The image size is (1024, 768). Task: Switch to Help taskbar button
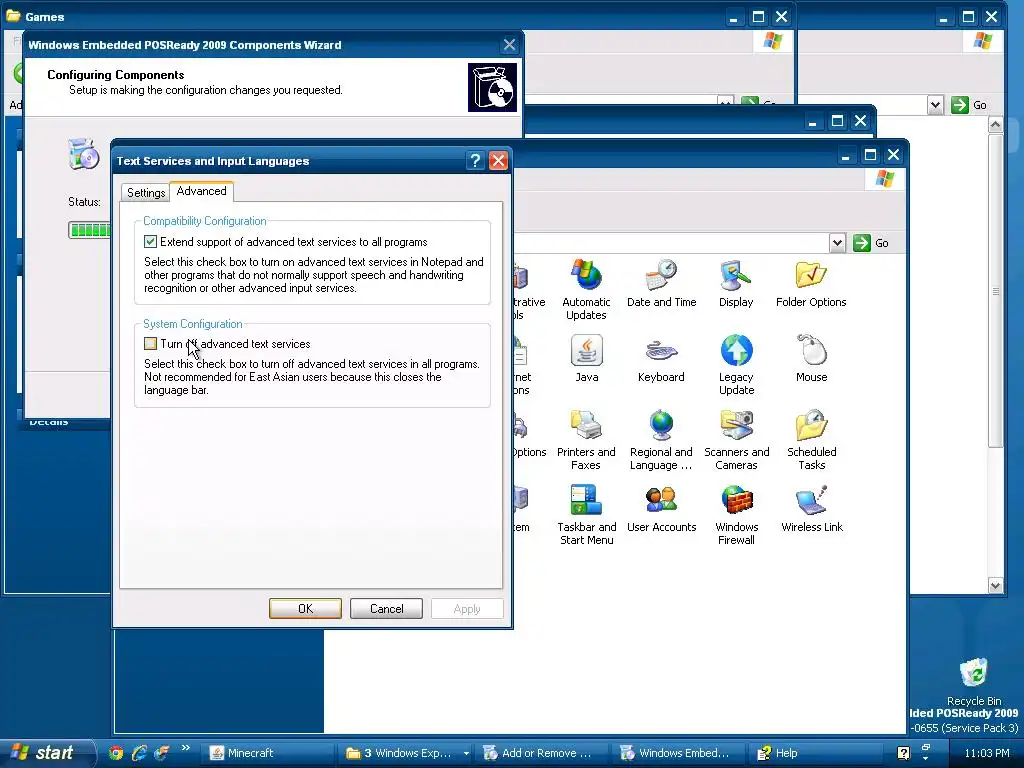tap(814, 753)
